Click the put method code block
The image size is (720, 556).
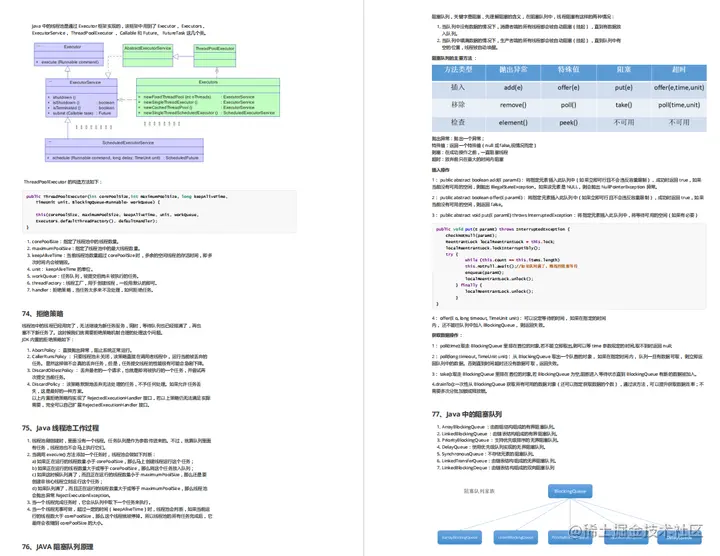pos(569,266)
